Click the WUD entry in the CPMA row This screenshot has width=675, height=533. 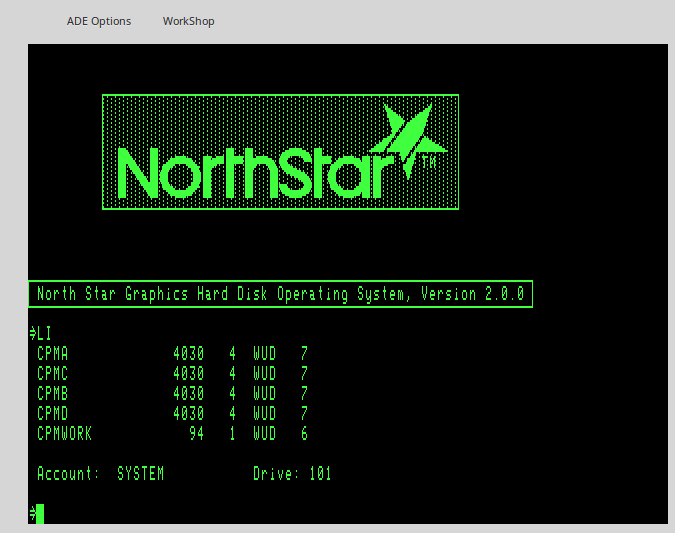tap(264, 353)
